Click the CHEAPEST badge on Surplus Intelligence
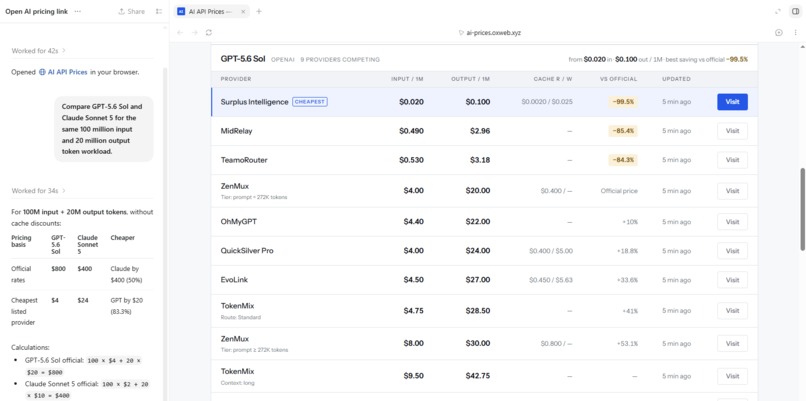Screen dimensions: 806x401 [310, 102]
